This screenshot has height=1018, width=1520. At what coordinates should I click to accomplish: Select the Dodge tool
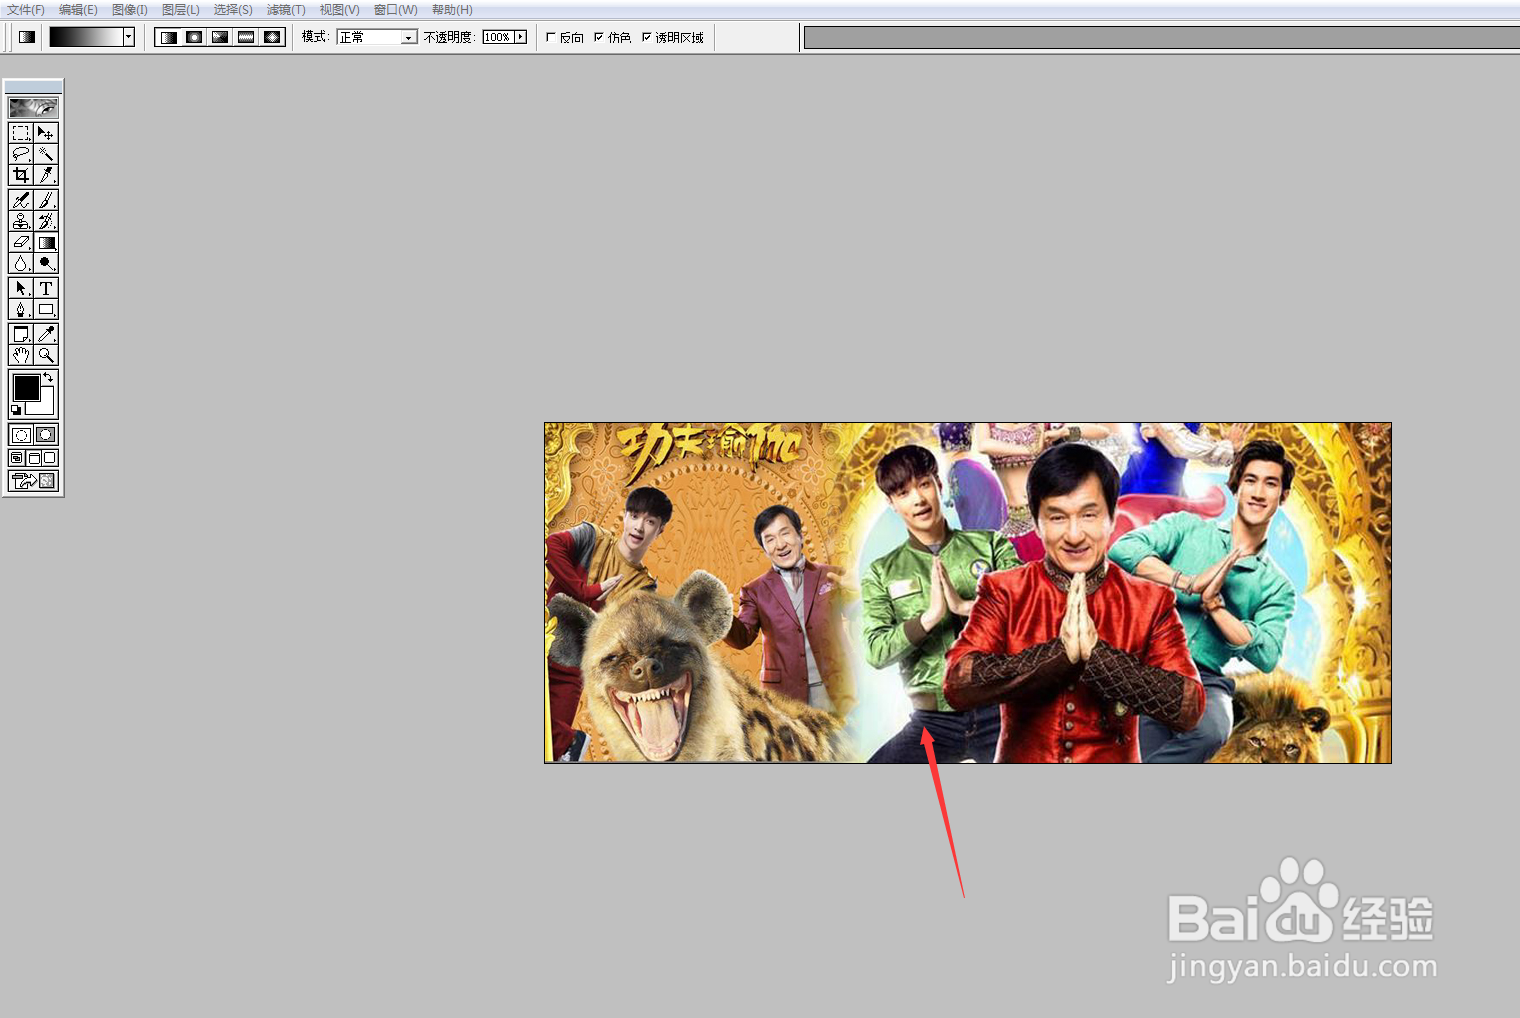(x=46, y=263)
